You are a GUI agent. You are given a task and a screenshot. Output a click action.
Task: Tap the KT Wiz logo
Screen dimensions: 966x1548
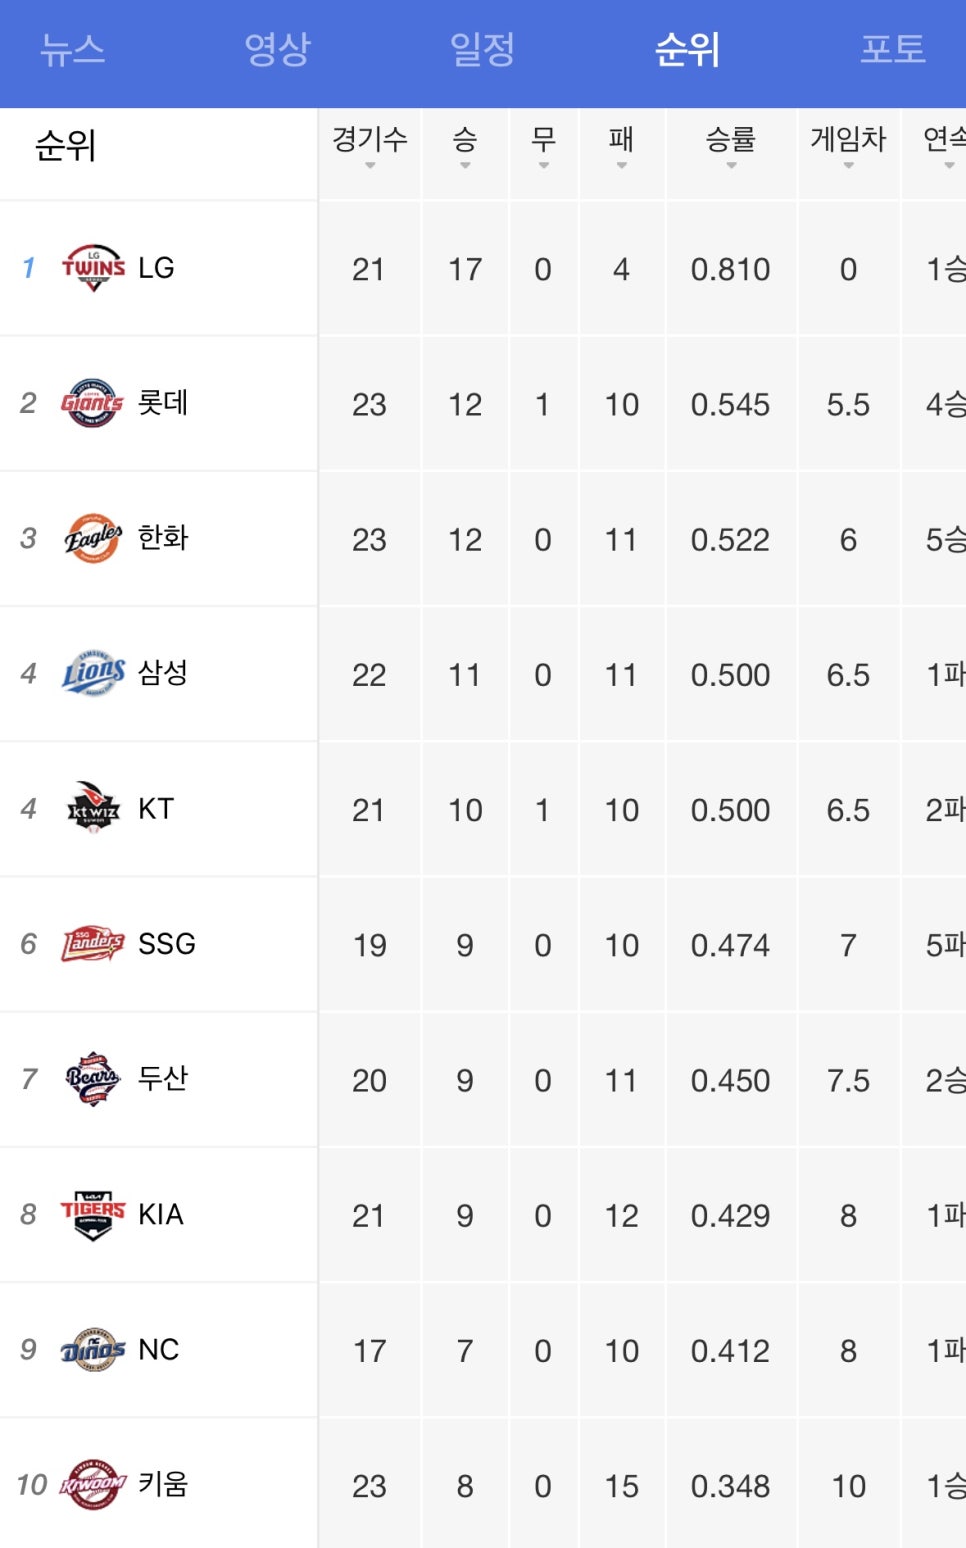point(93,808)
